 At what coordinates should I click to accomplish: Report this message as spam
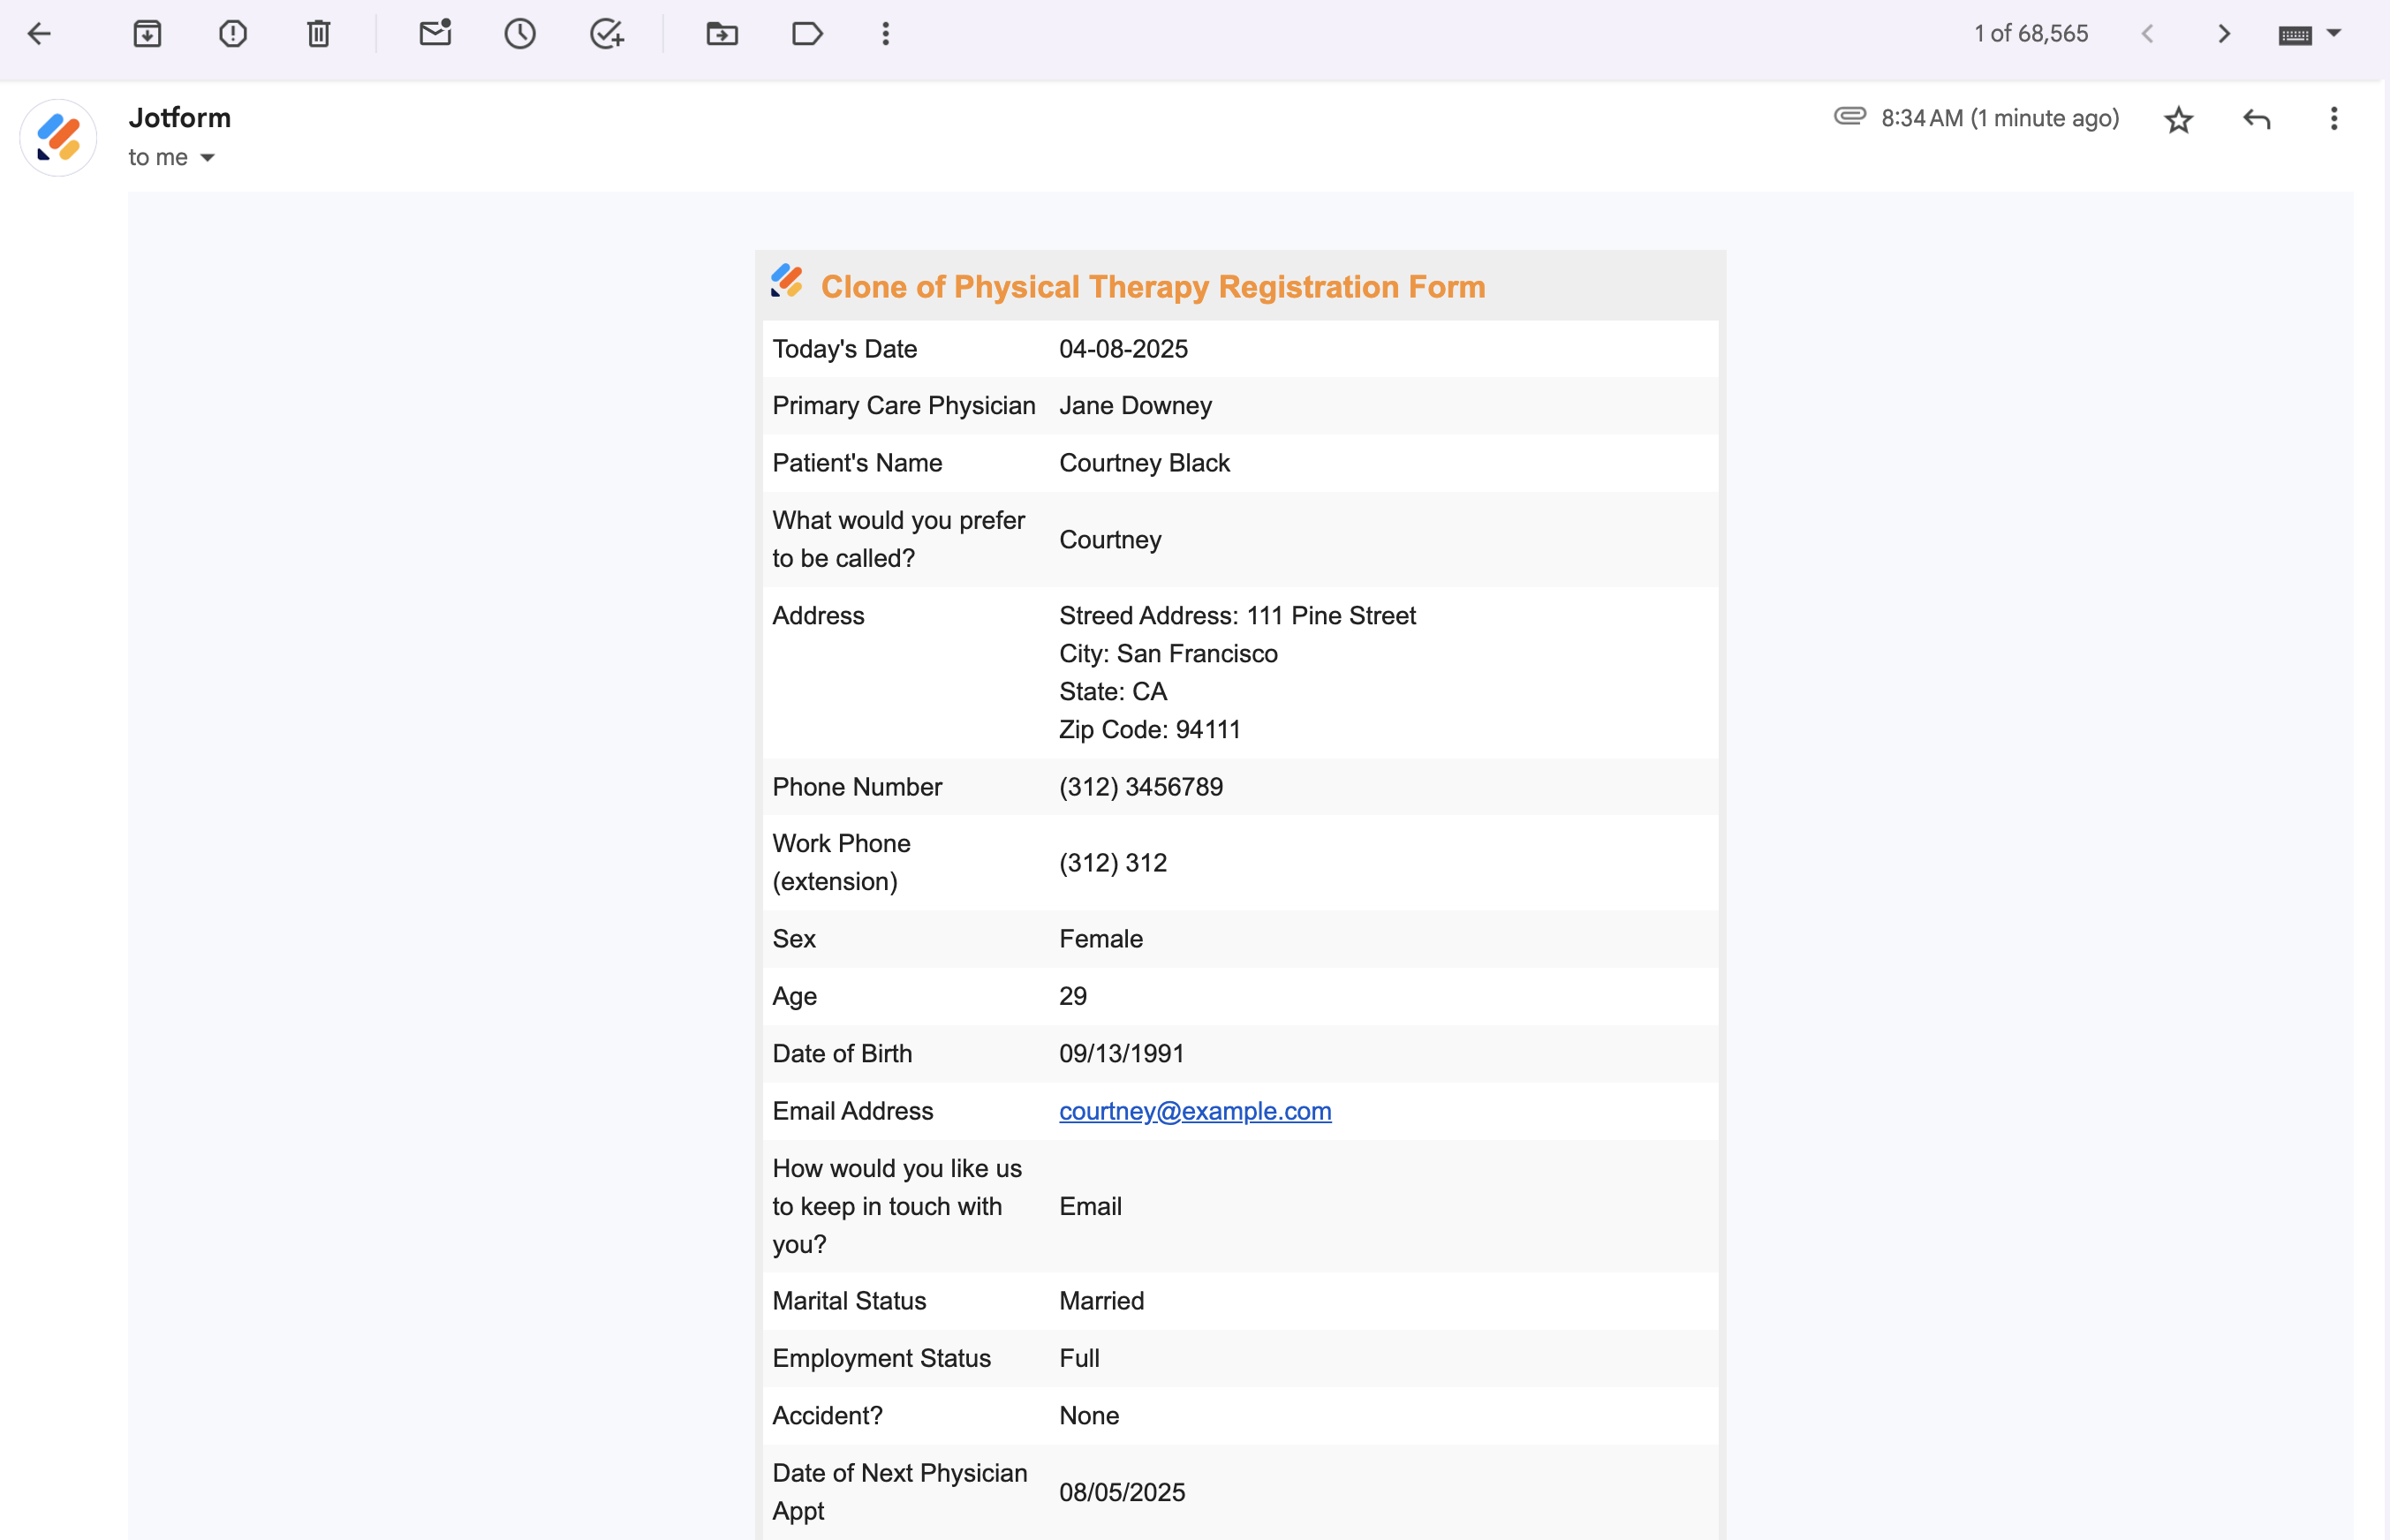(x=233, y=34)
